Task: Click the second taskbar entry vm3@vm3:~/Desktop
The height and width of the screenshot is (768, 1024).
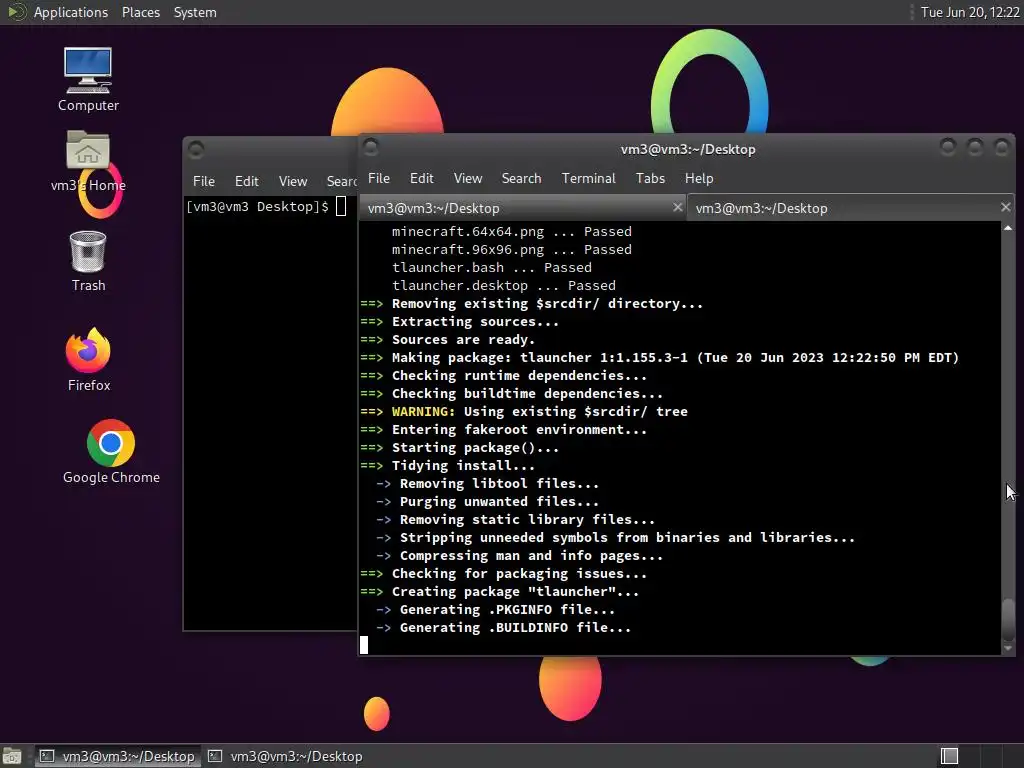Action: (285, 756)
